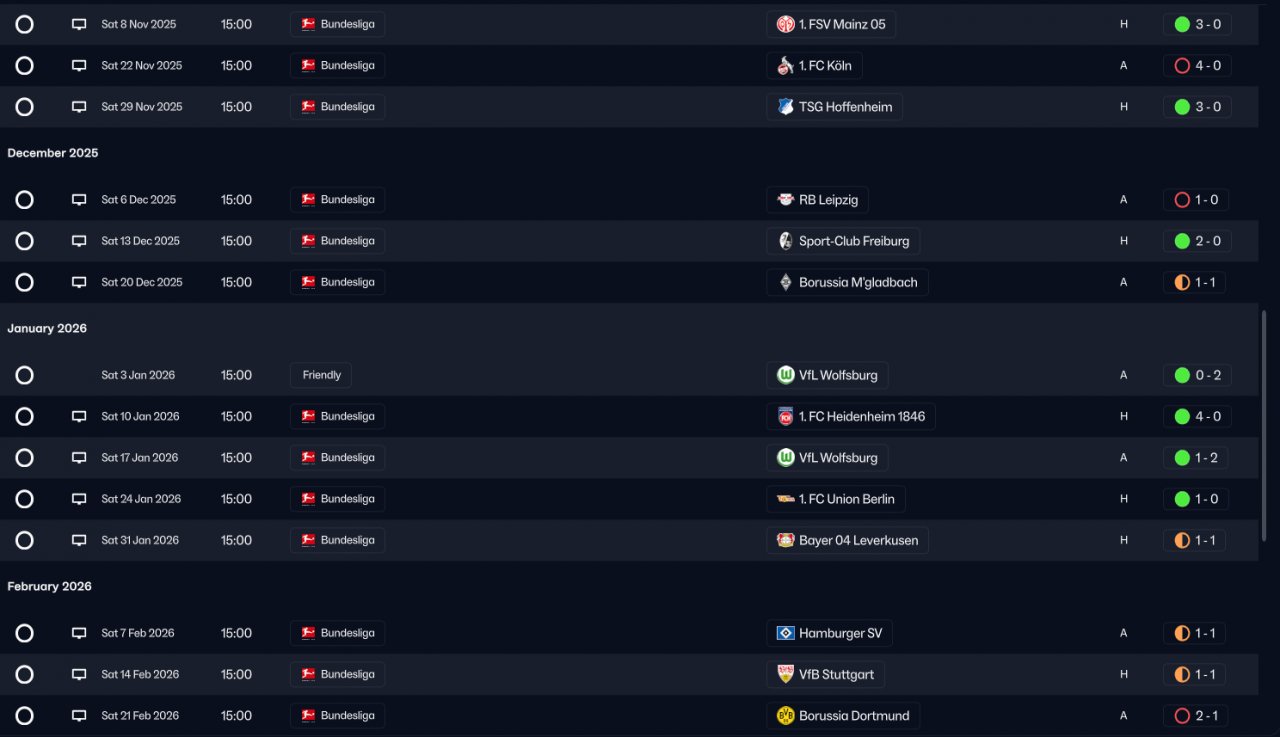This screenshot has width=1280, height=737.
Task: Collapse the January 2026 month group
Action: (x=47, y=329)
